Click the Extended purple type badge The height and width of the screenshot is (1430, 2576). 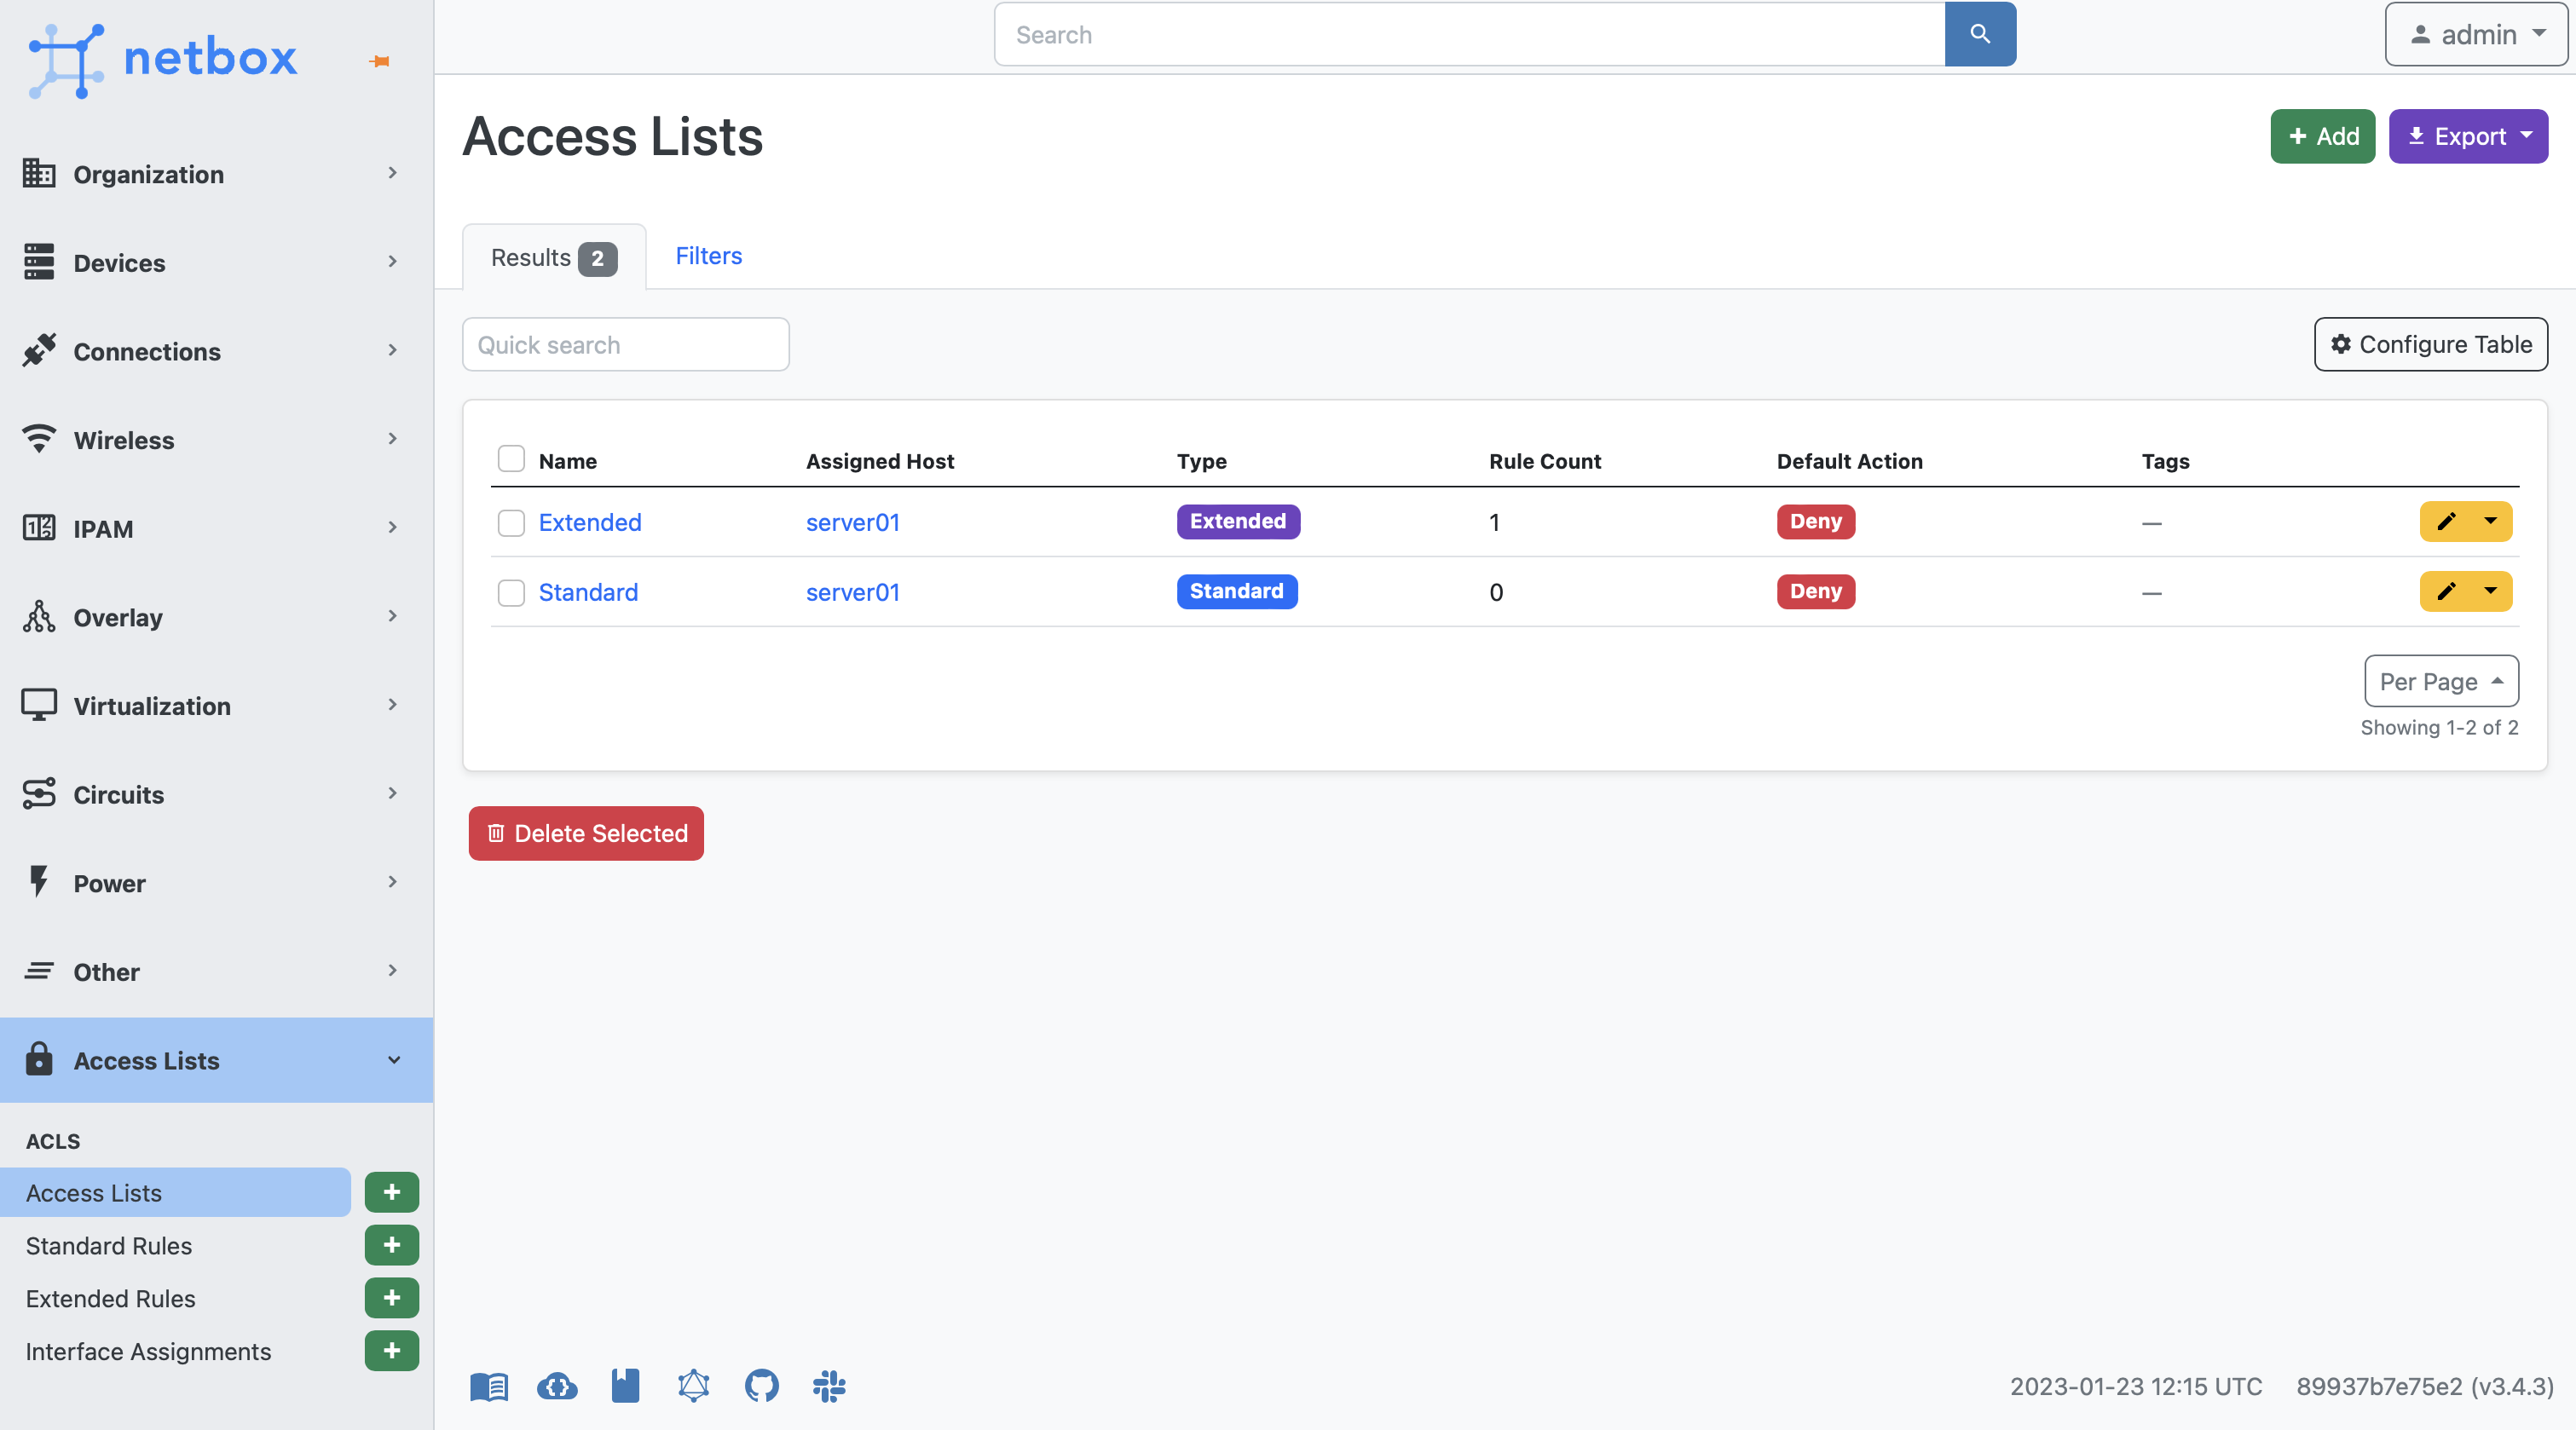[x=1238, y=521]
